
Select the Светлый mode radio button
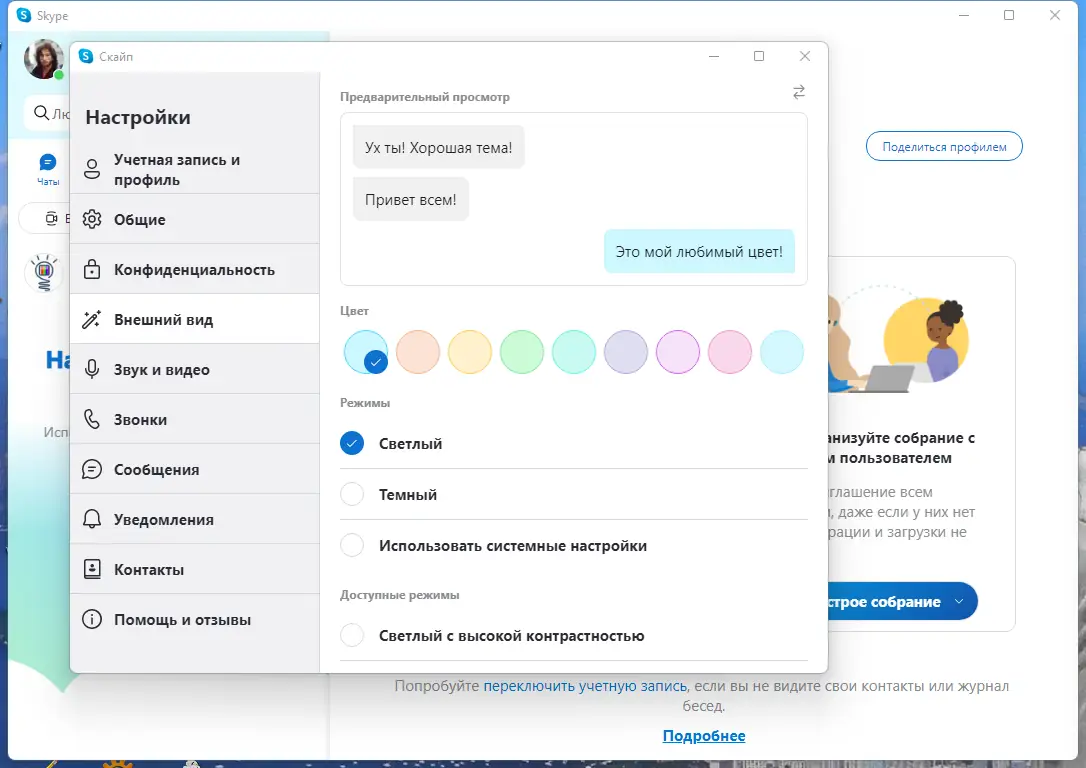(x=352, y=443)
